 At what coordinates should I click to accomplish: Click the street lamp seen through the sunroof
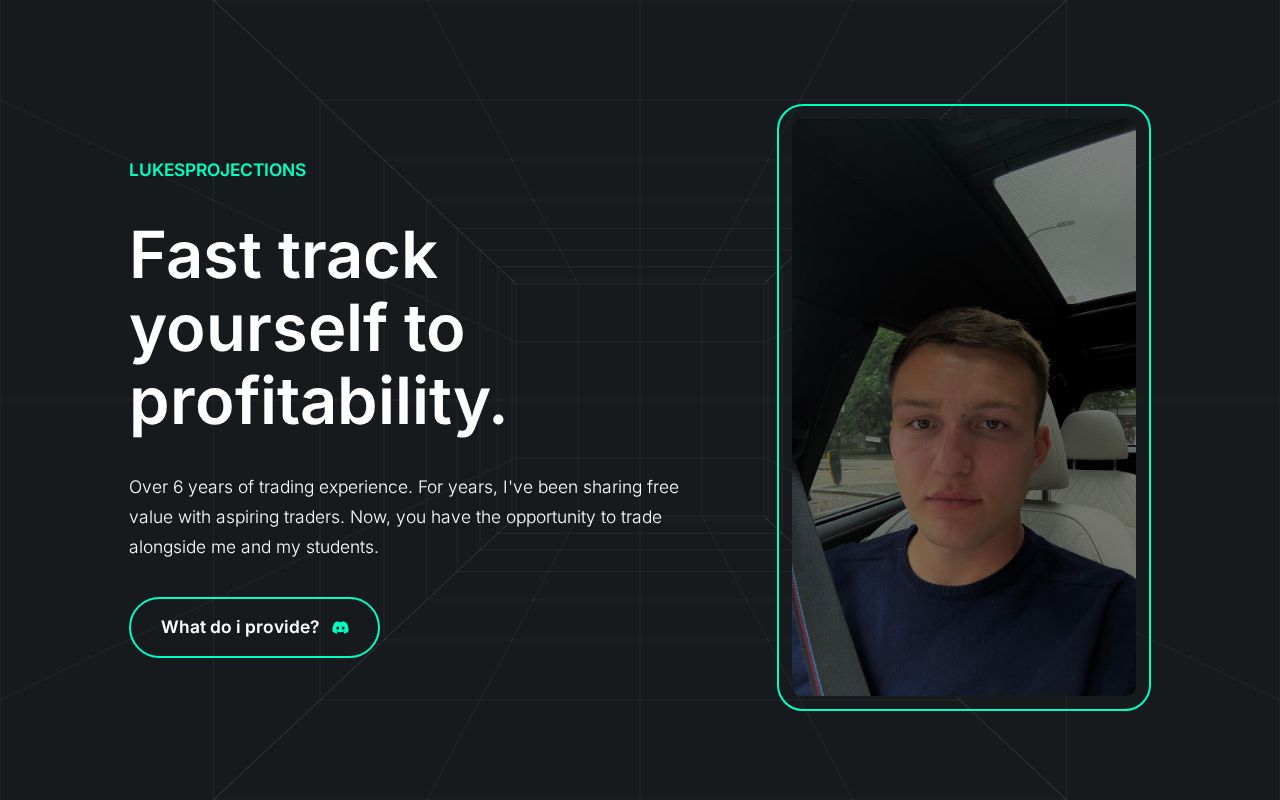[1050, 228]
